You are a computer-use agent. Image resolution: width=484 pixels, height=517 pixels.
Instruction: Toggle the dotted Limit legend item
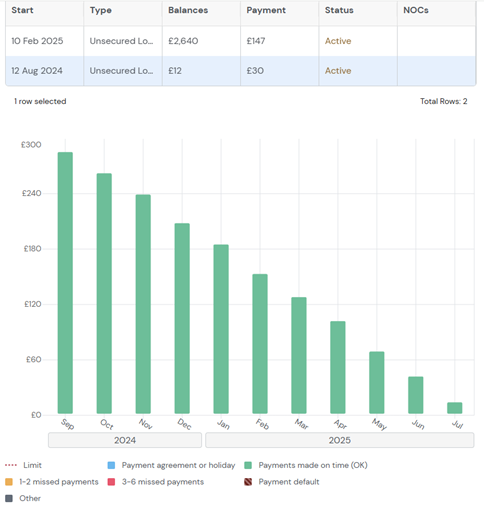[23, 465]
